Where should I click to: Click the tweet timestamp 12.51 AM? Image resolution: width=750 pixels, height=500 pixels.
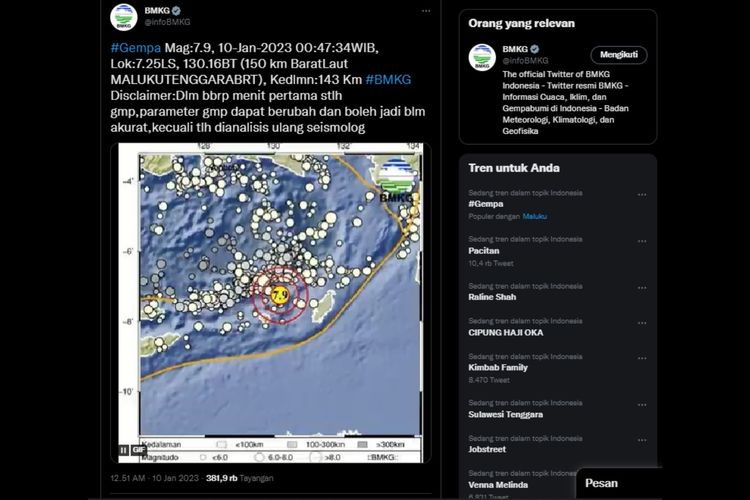coord(130,478)
